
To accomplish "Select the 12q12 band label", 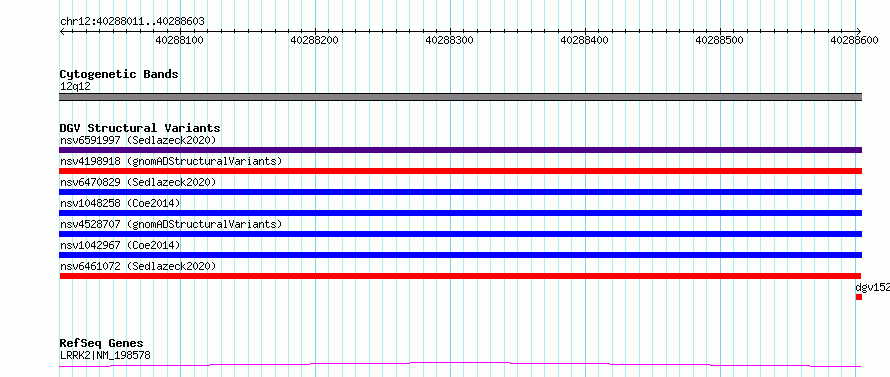I will tap(75, 87).
